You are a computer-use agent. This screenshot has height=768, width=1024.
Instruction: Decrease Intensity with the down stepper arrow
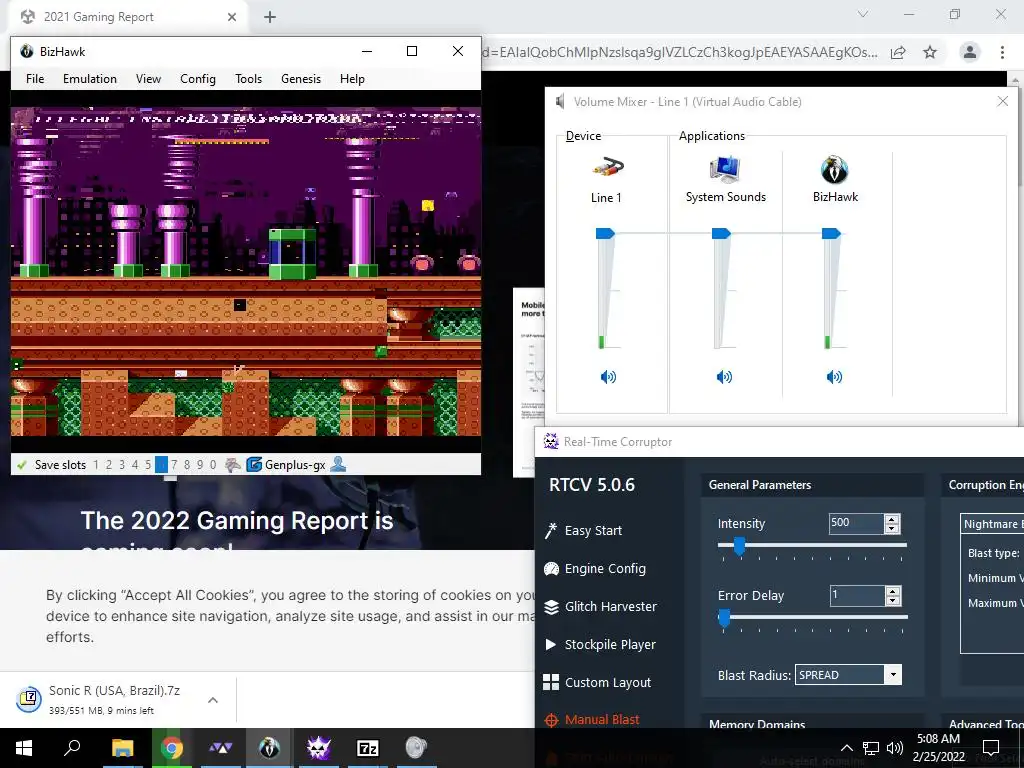[892, 528]
